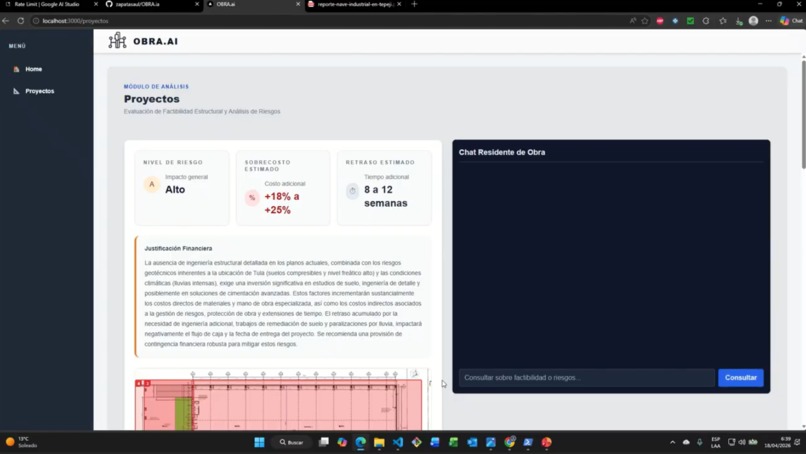
Task: Open the Windows Start menu
Action: 260,442
